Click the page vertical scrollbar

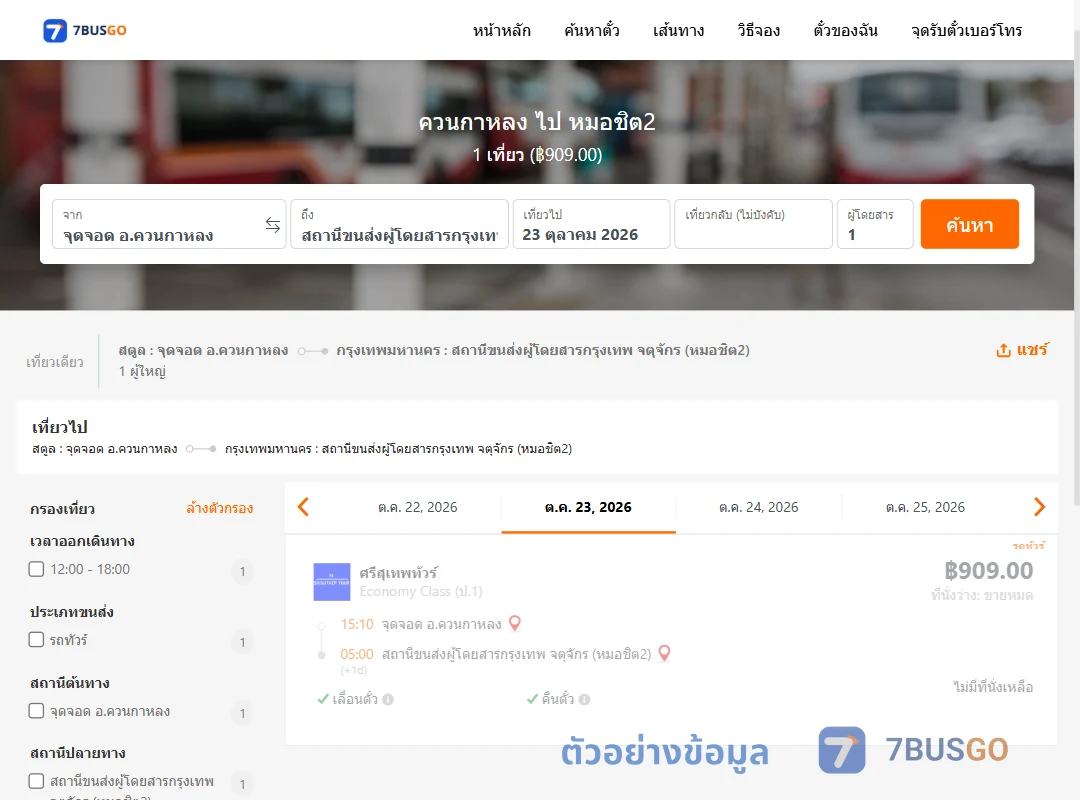[x=1077, y=269]
